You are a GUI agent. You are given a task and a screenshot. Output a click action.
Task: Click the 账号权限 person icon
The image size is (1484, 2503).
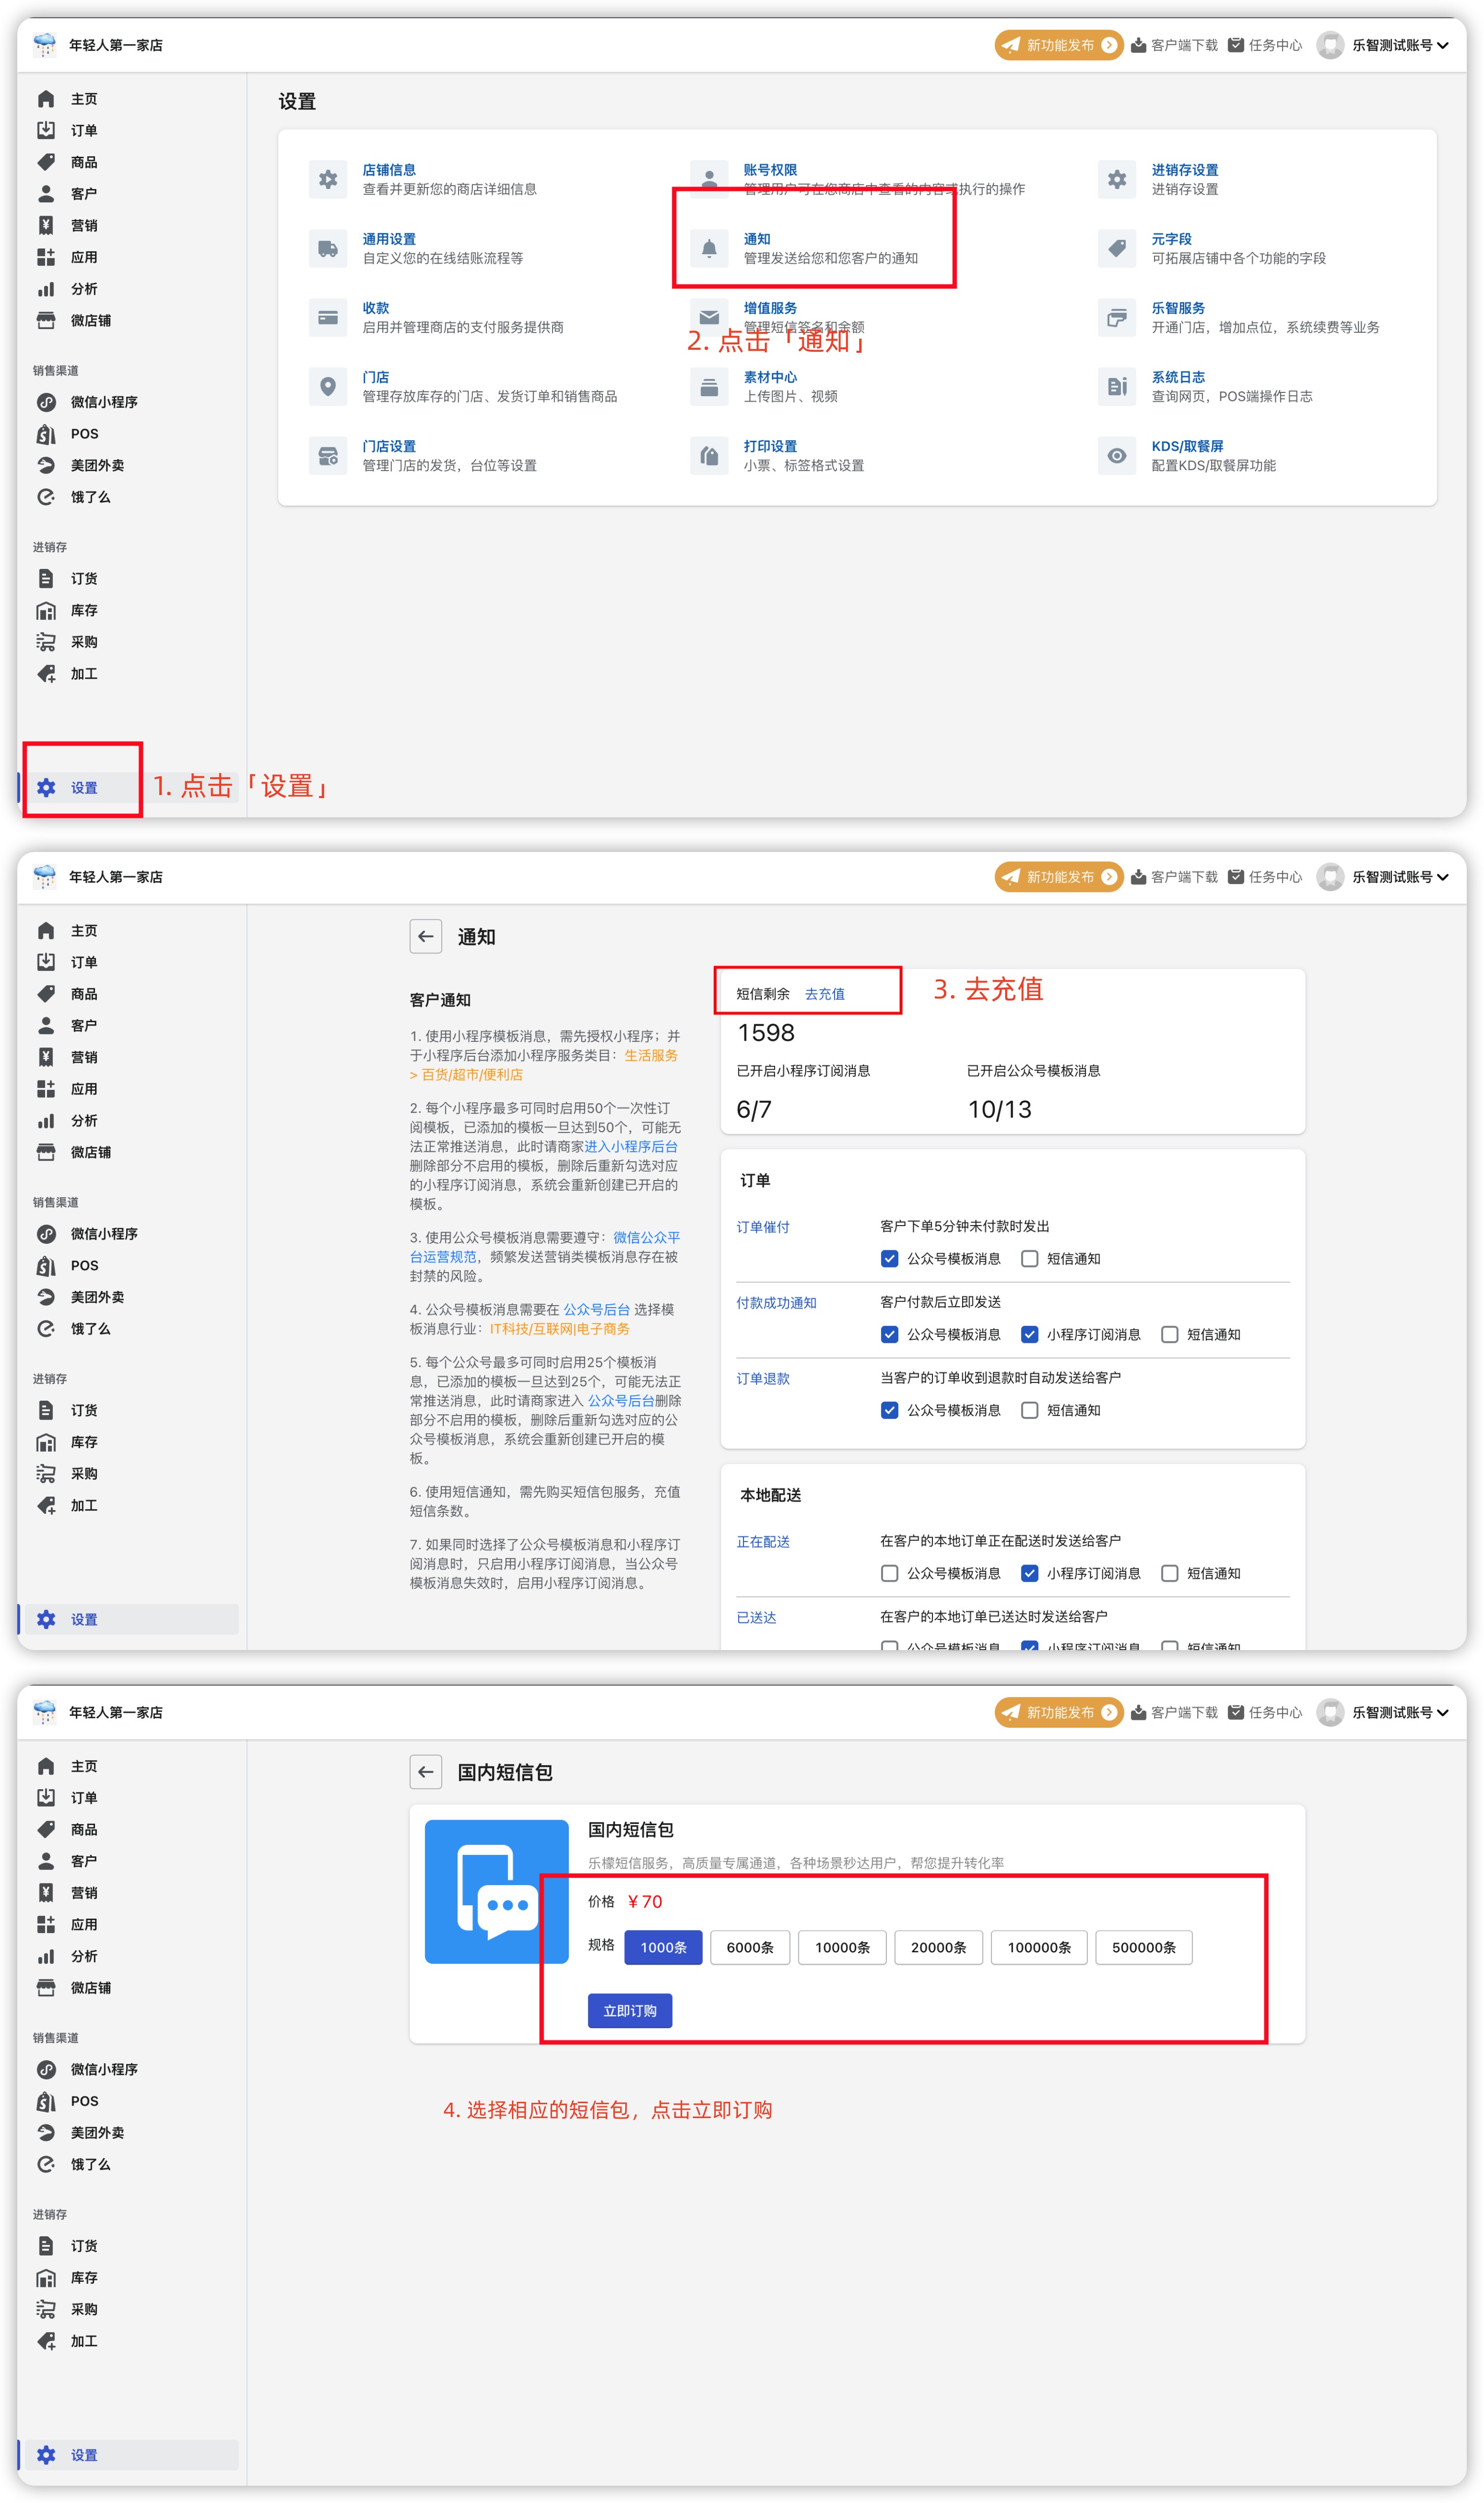pyautogui.click(x=709, y=179)
